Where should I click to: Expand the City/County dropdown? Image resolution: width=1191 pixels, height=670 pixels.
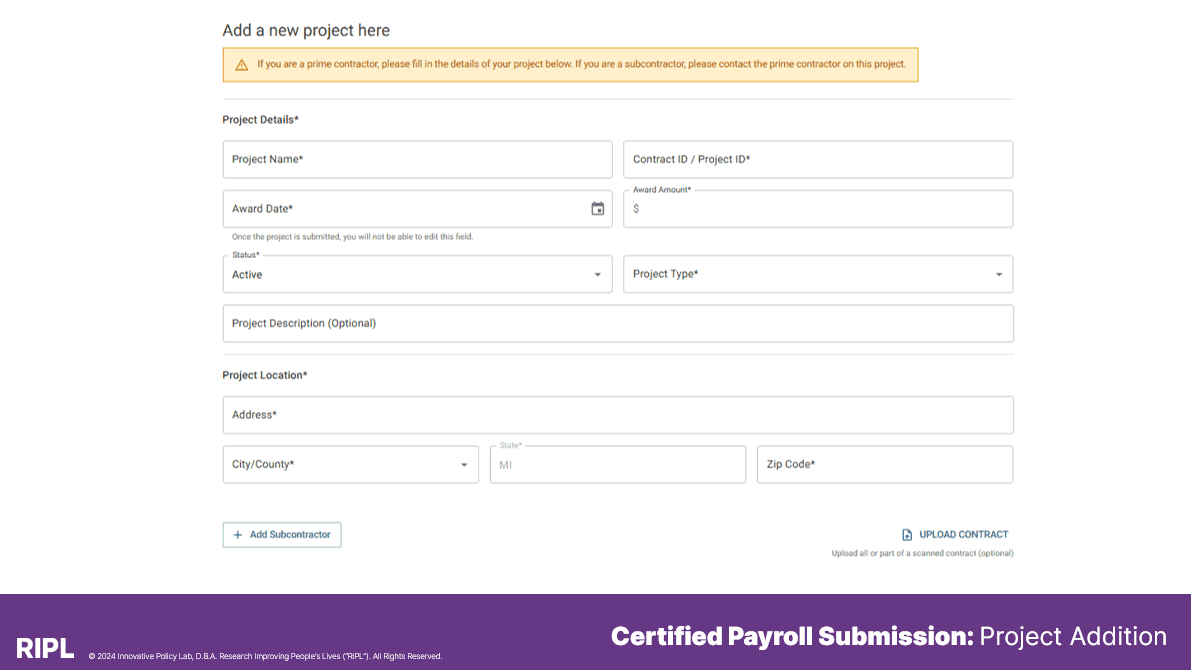[350, 464]
